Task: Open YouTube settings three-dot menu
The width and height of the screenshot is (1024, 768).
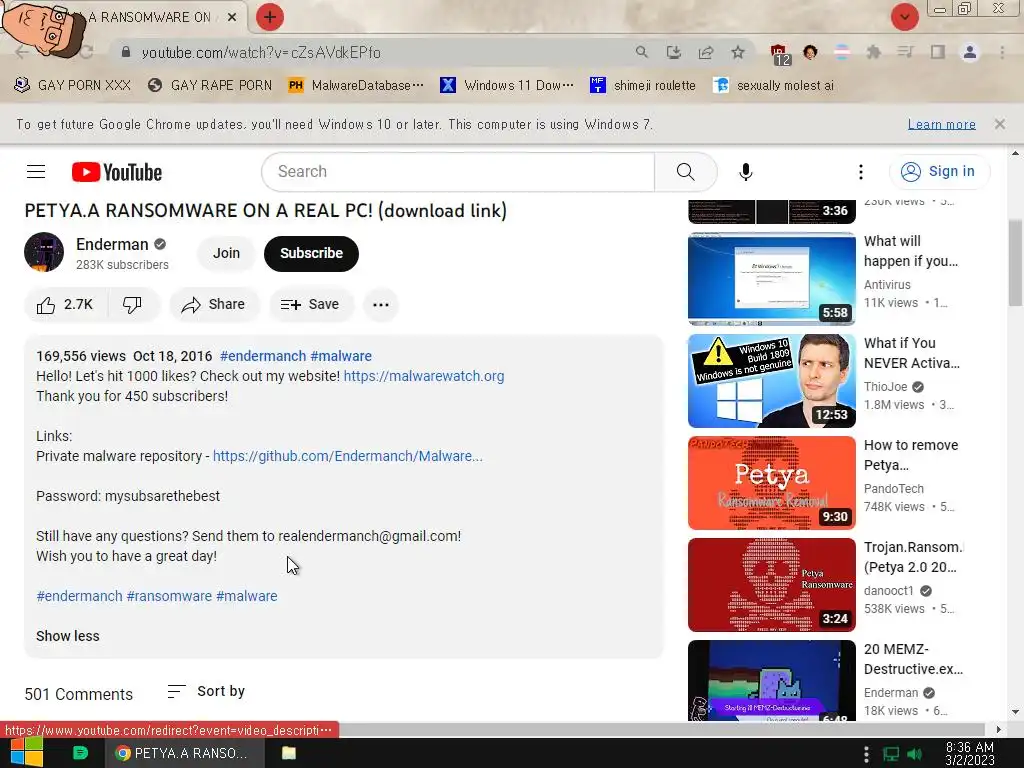Action: [861, 172]
